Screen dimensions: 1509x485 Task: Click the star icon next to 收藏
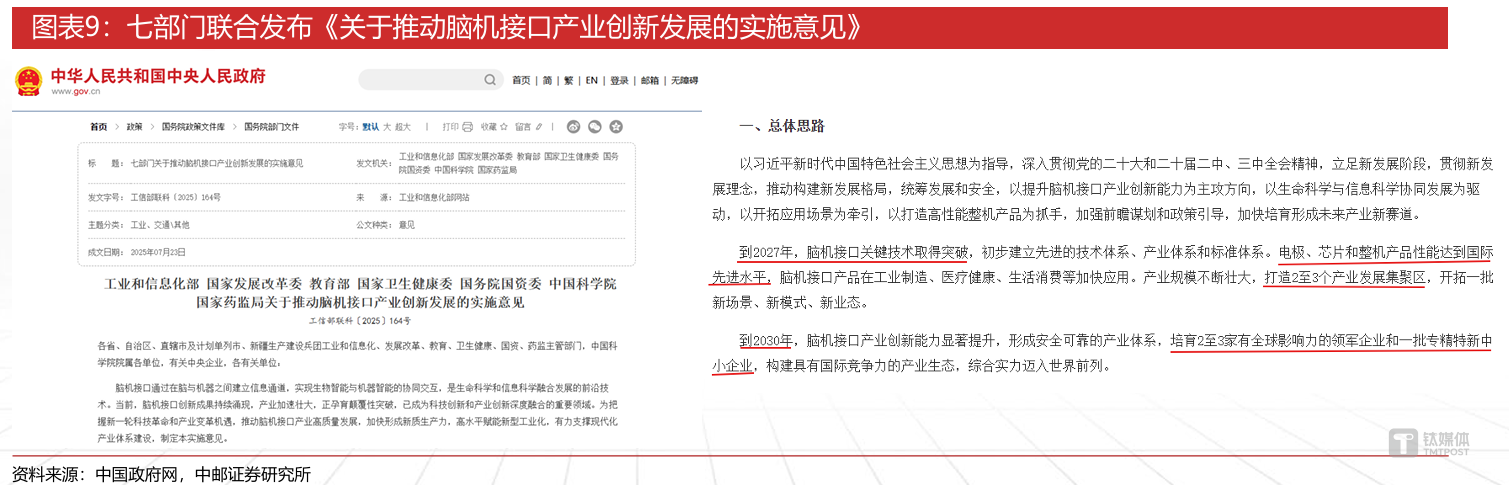504,127
